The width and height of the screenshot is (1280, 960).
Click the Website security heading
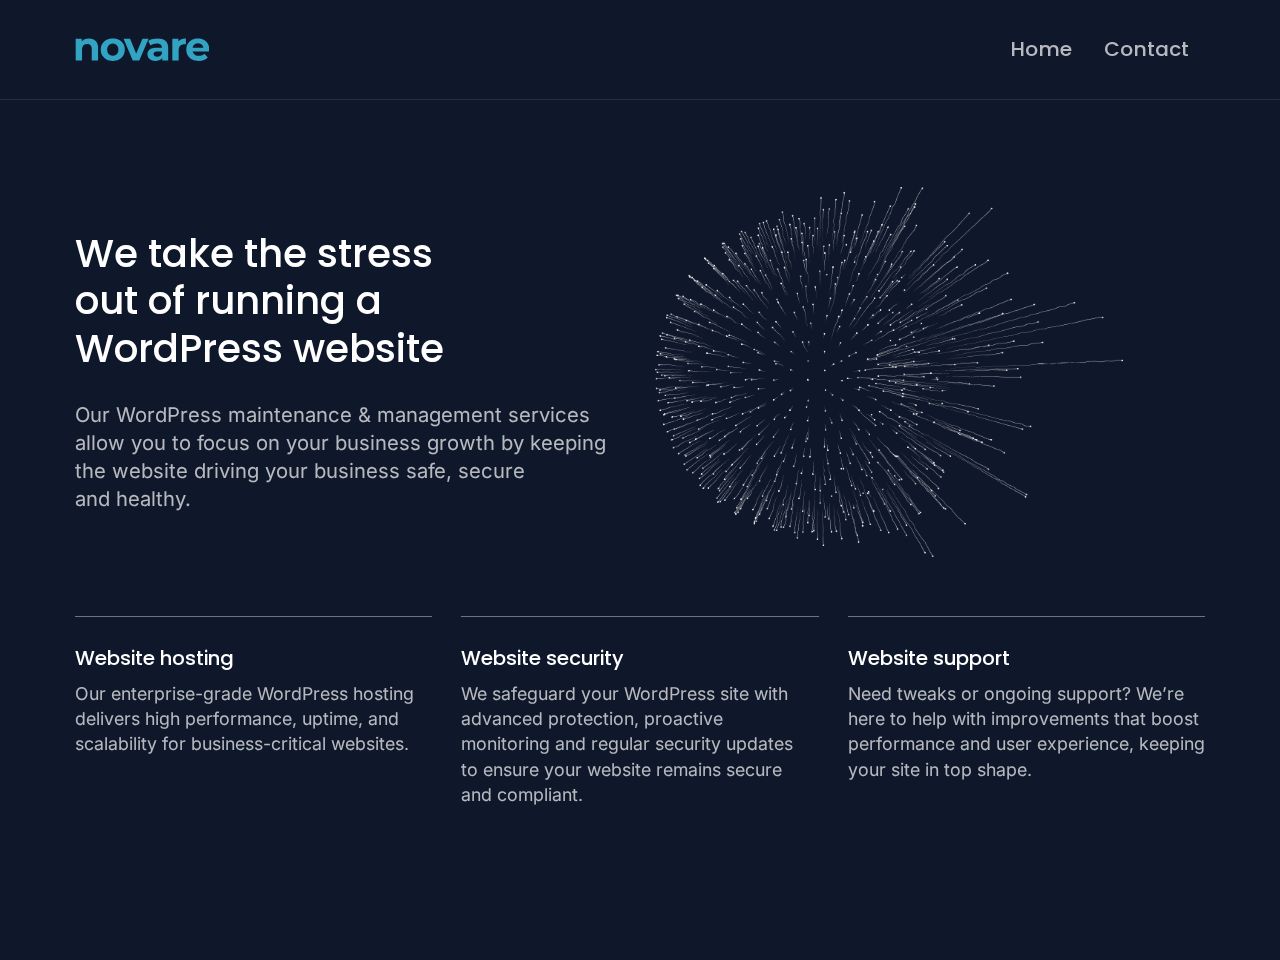click(x=542, y=658)
